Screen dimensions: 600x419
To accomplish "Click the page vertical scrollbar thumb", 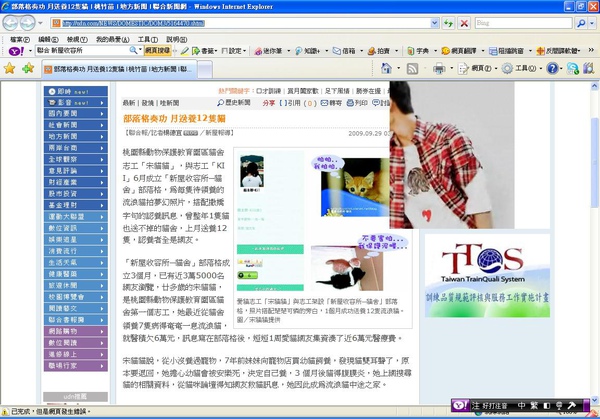I will click(595, 163).
